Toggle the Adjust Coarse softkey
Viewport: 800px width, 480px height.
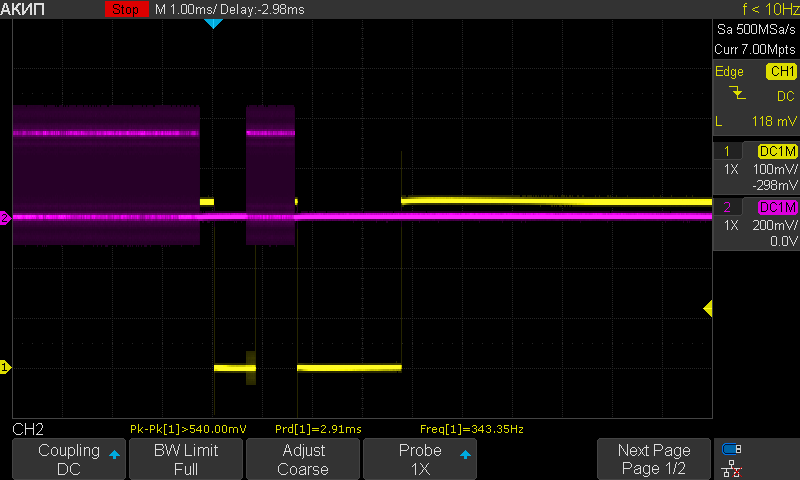[303, 459]
